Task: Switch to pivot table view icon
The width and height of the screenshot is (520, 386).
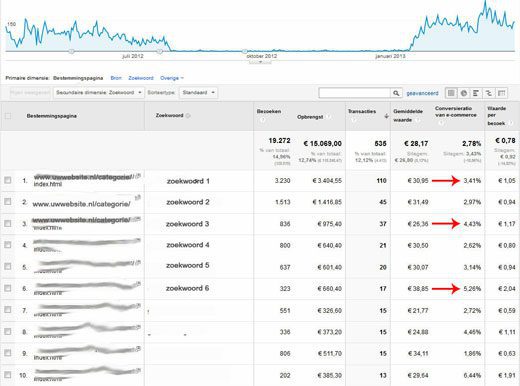Action: pos(501,93)
